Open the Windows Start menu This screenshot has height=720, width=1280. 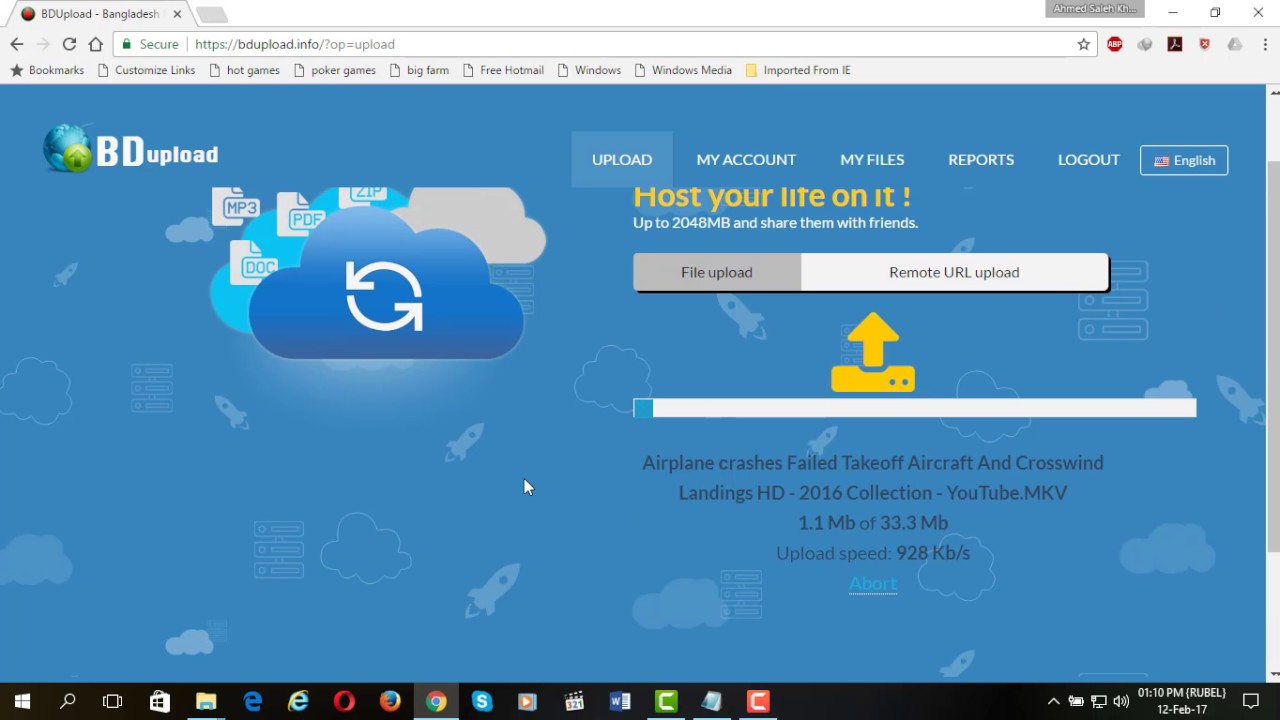pos(22,701)
